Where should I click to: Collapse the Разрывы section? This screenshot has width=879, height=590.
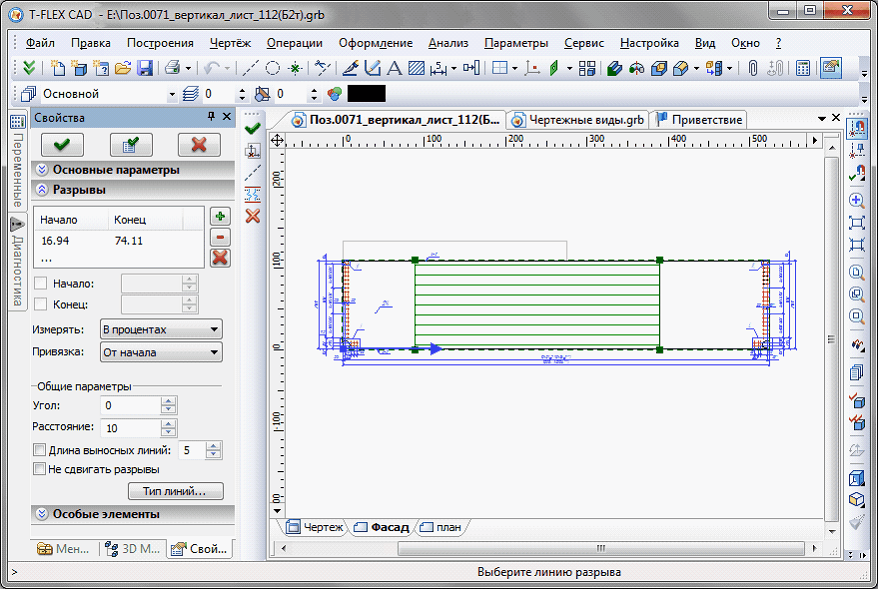coord(133,190)
